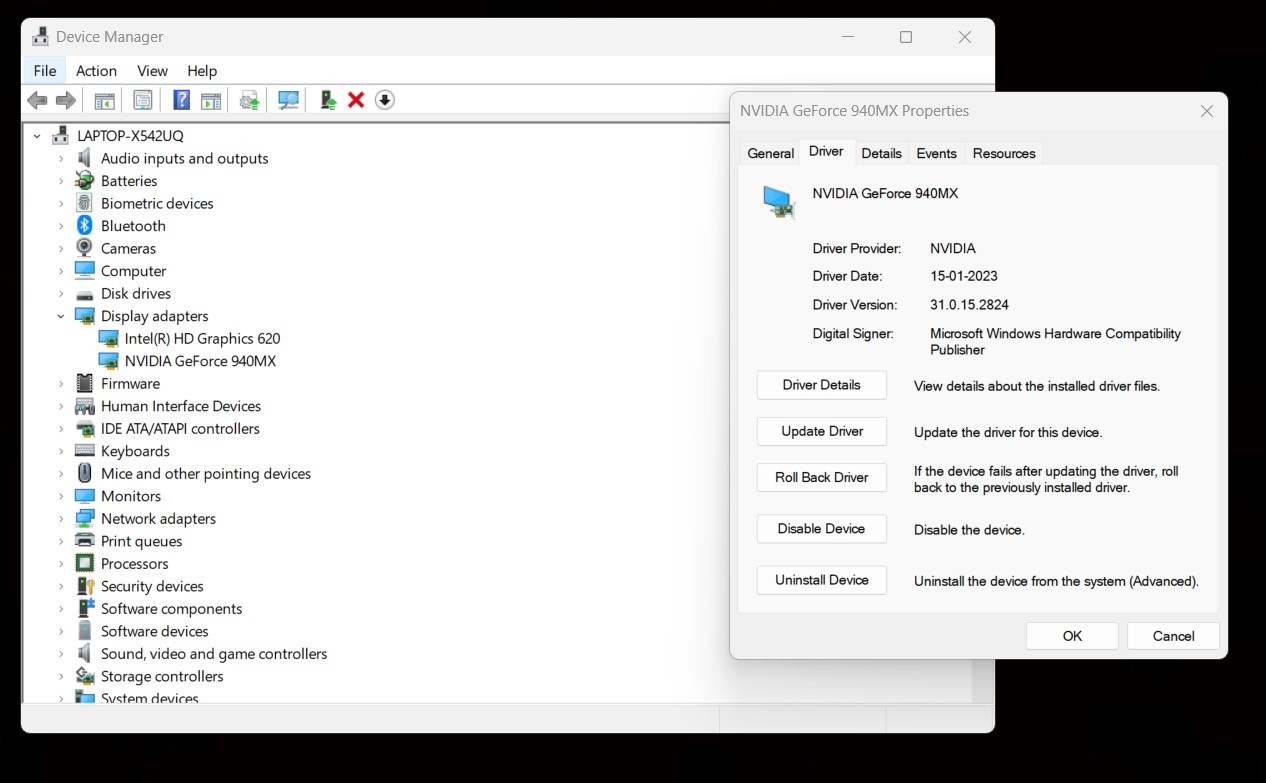
Task: Click the Firmware category icon
Action: coord(85,383)
